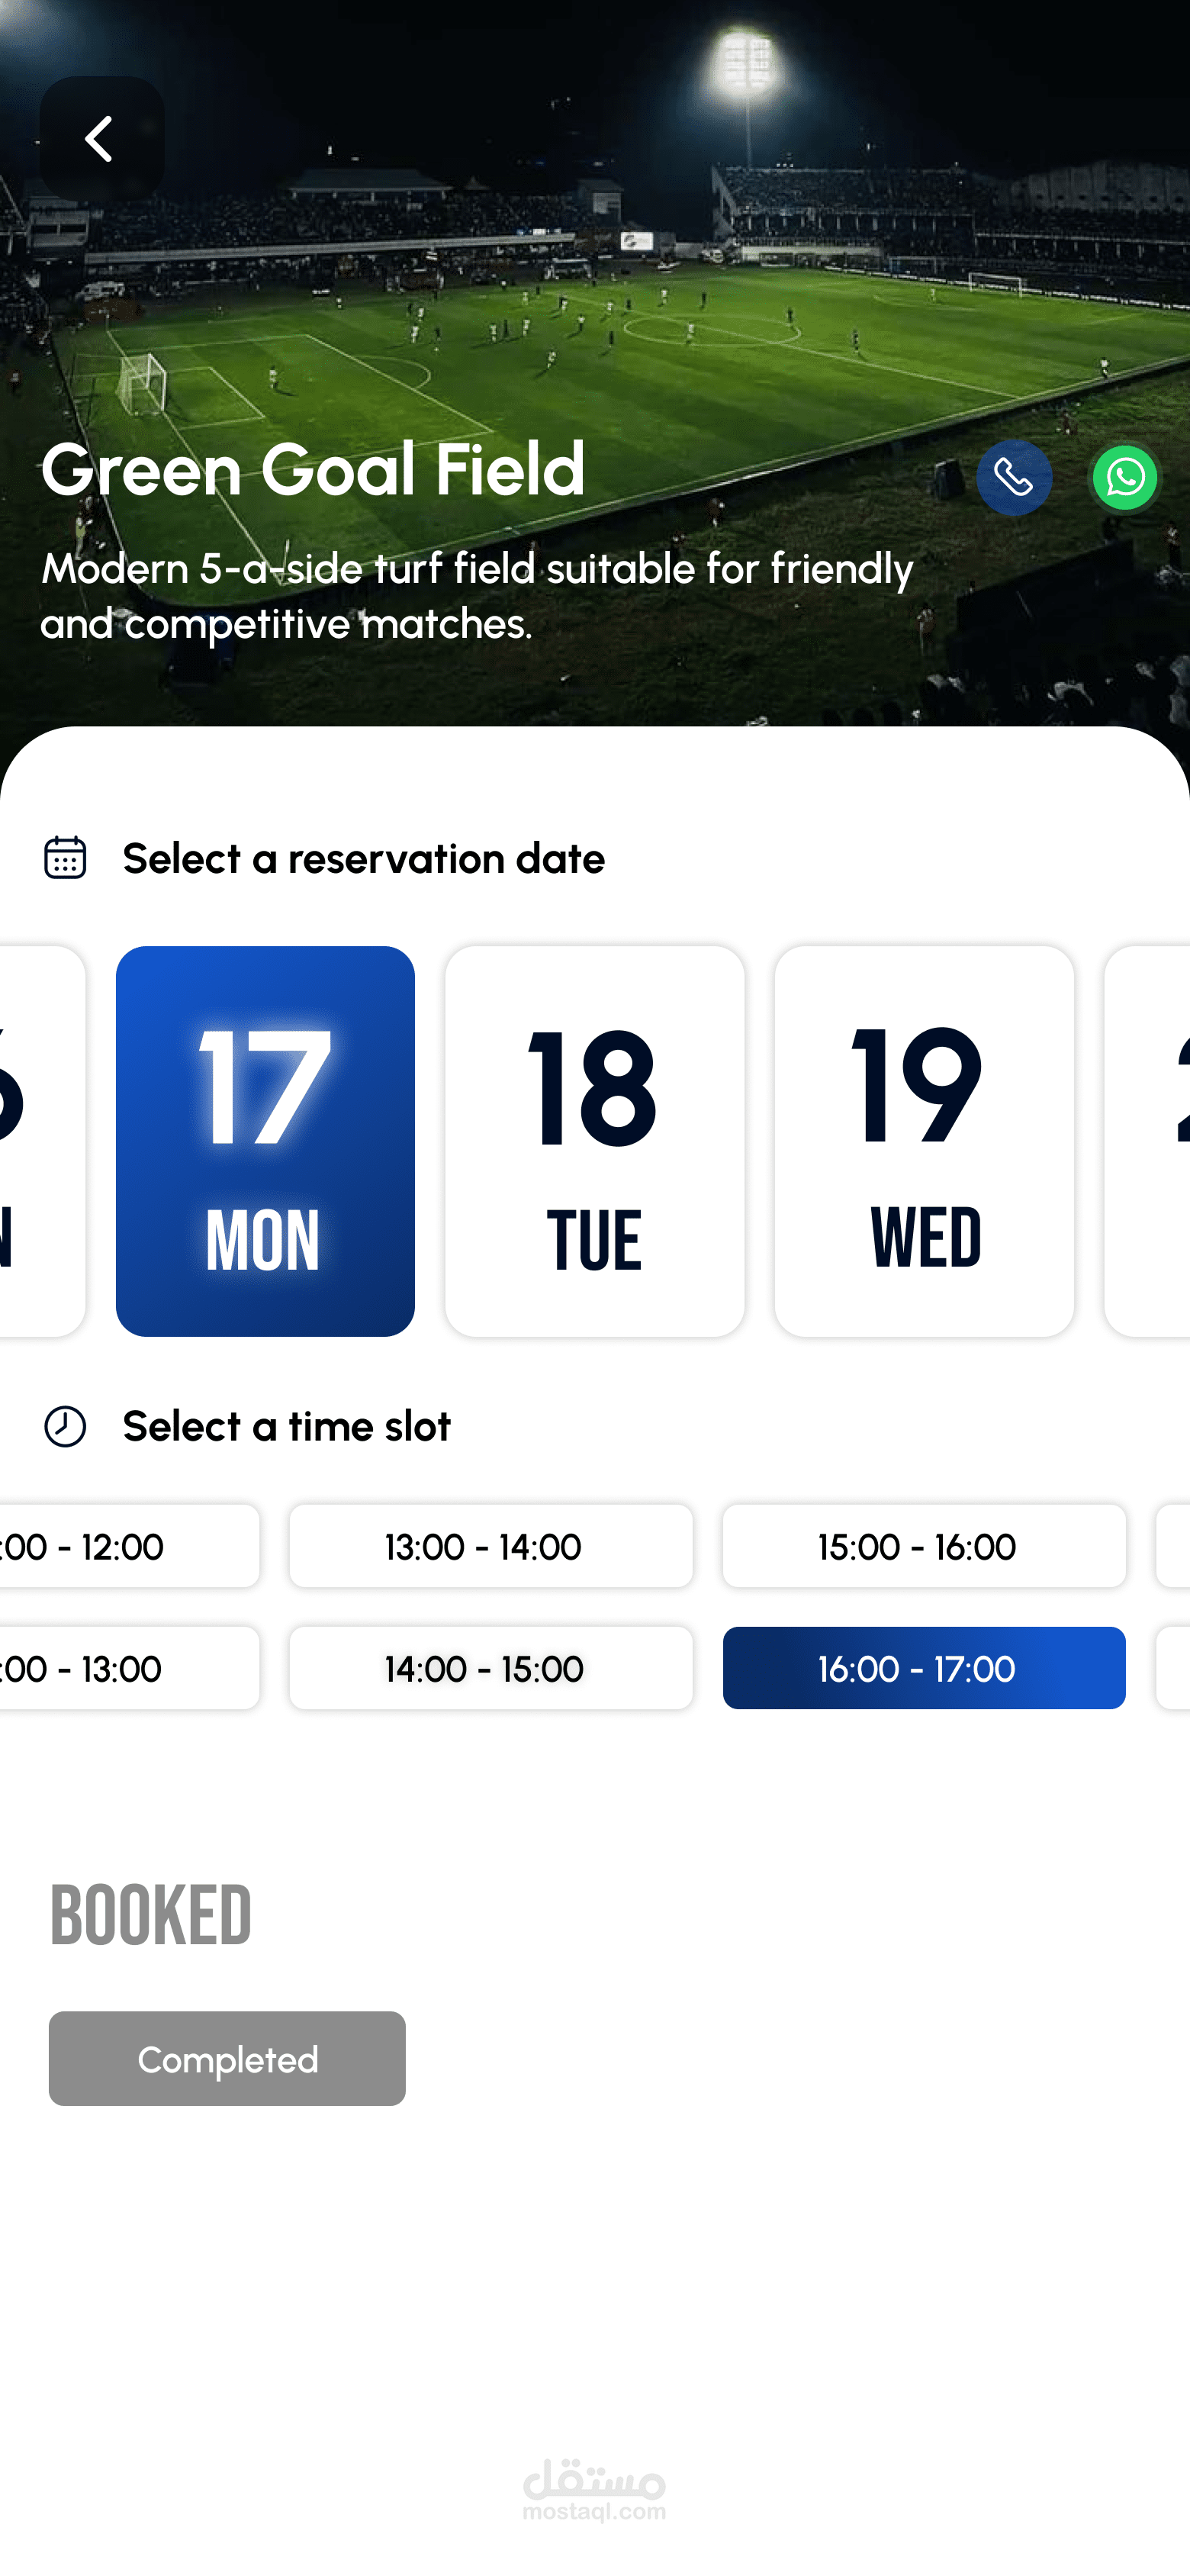This screenshot has height=2576, width=1190.
Task: Tap the phone call icon
Action: (1013, 478)
